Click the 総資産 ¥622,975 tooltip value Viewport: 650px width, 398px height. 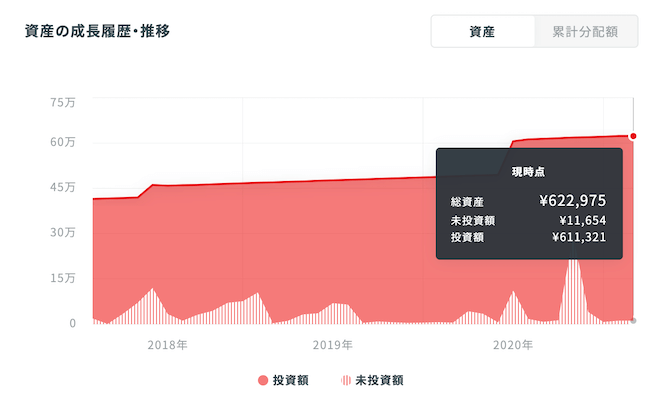[572, 201]
